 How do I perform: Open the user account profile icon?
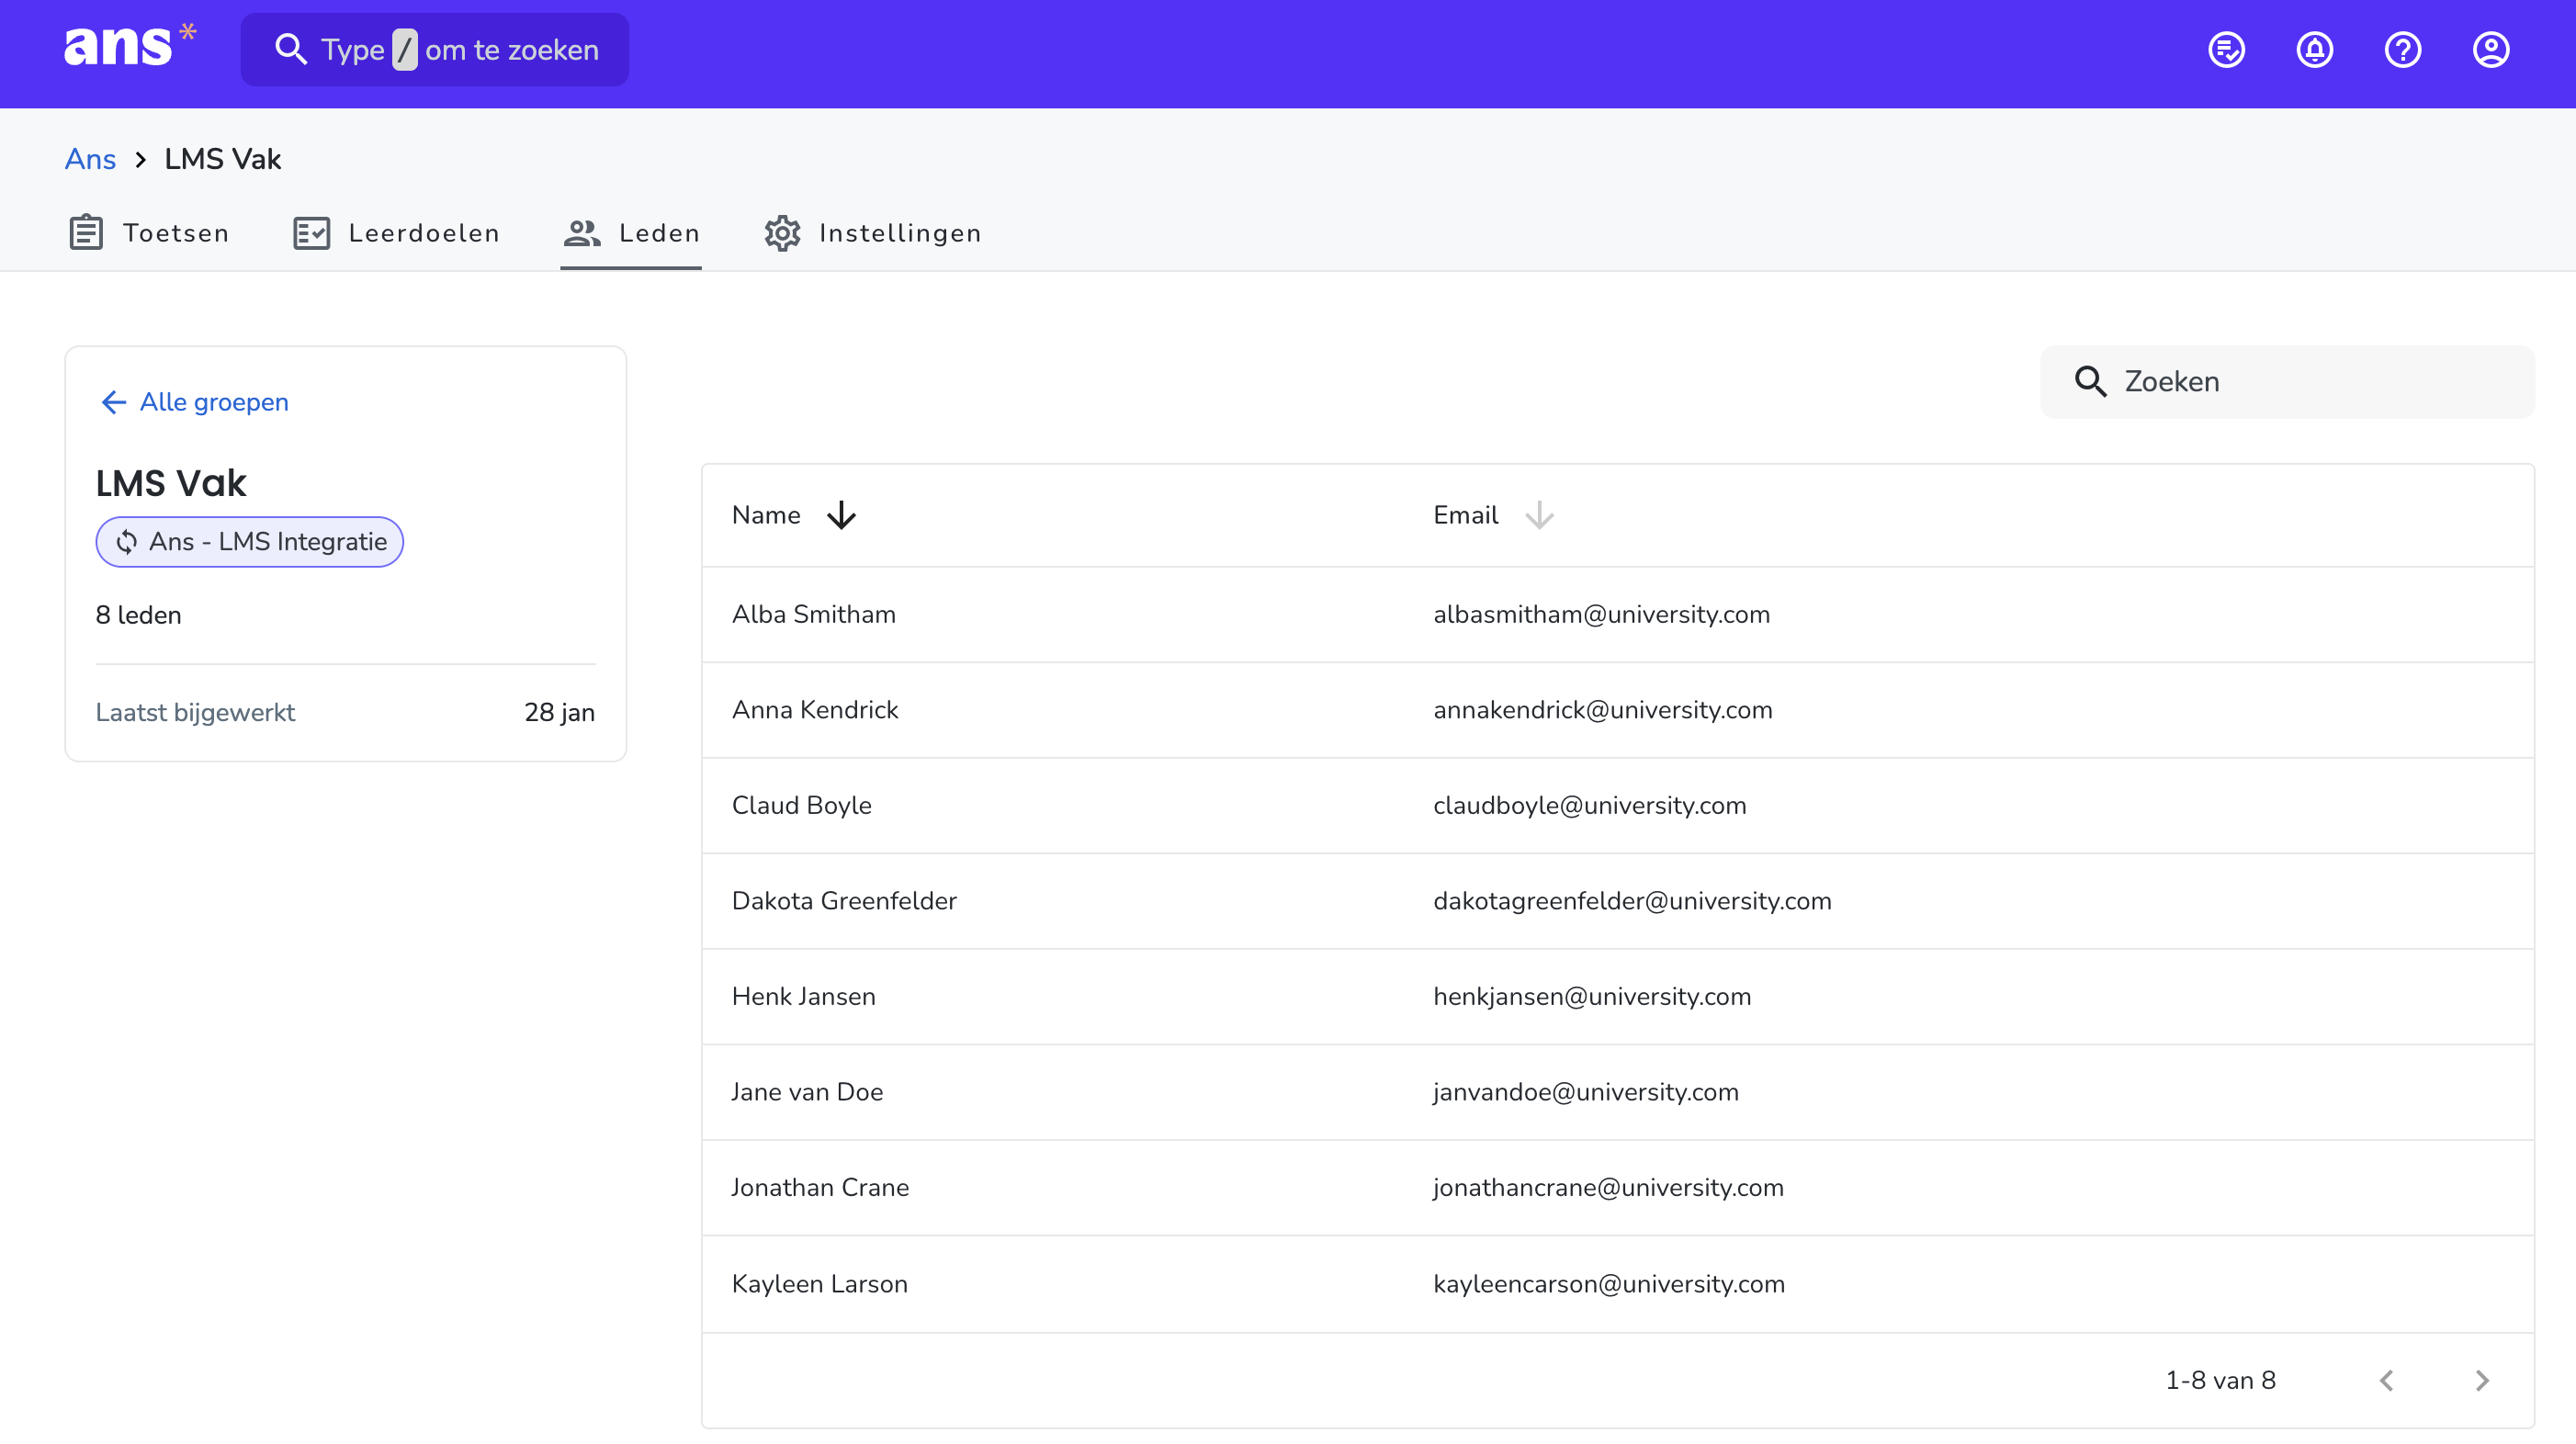click(x=2490, y=49)
